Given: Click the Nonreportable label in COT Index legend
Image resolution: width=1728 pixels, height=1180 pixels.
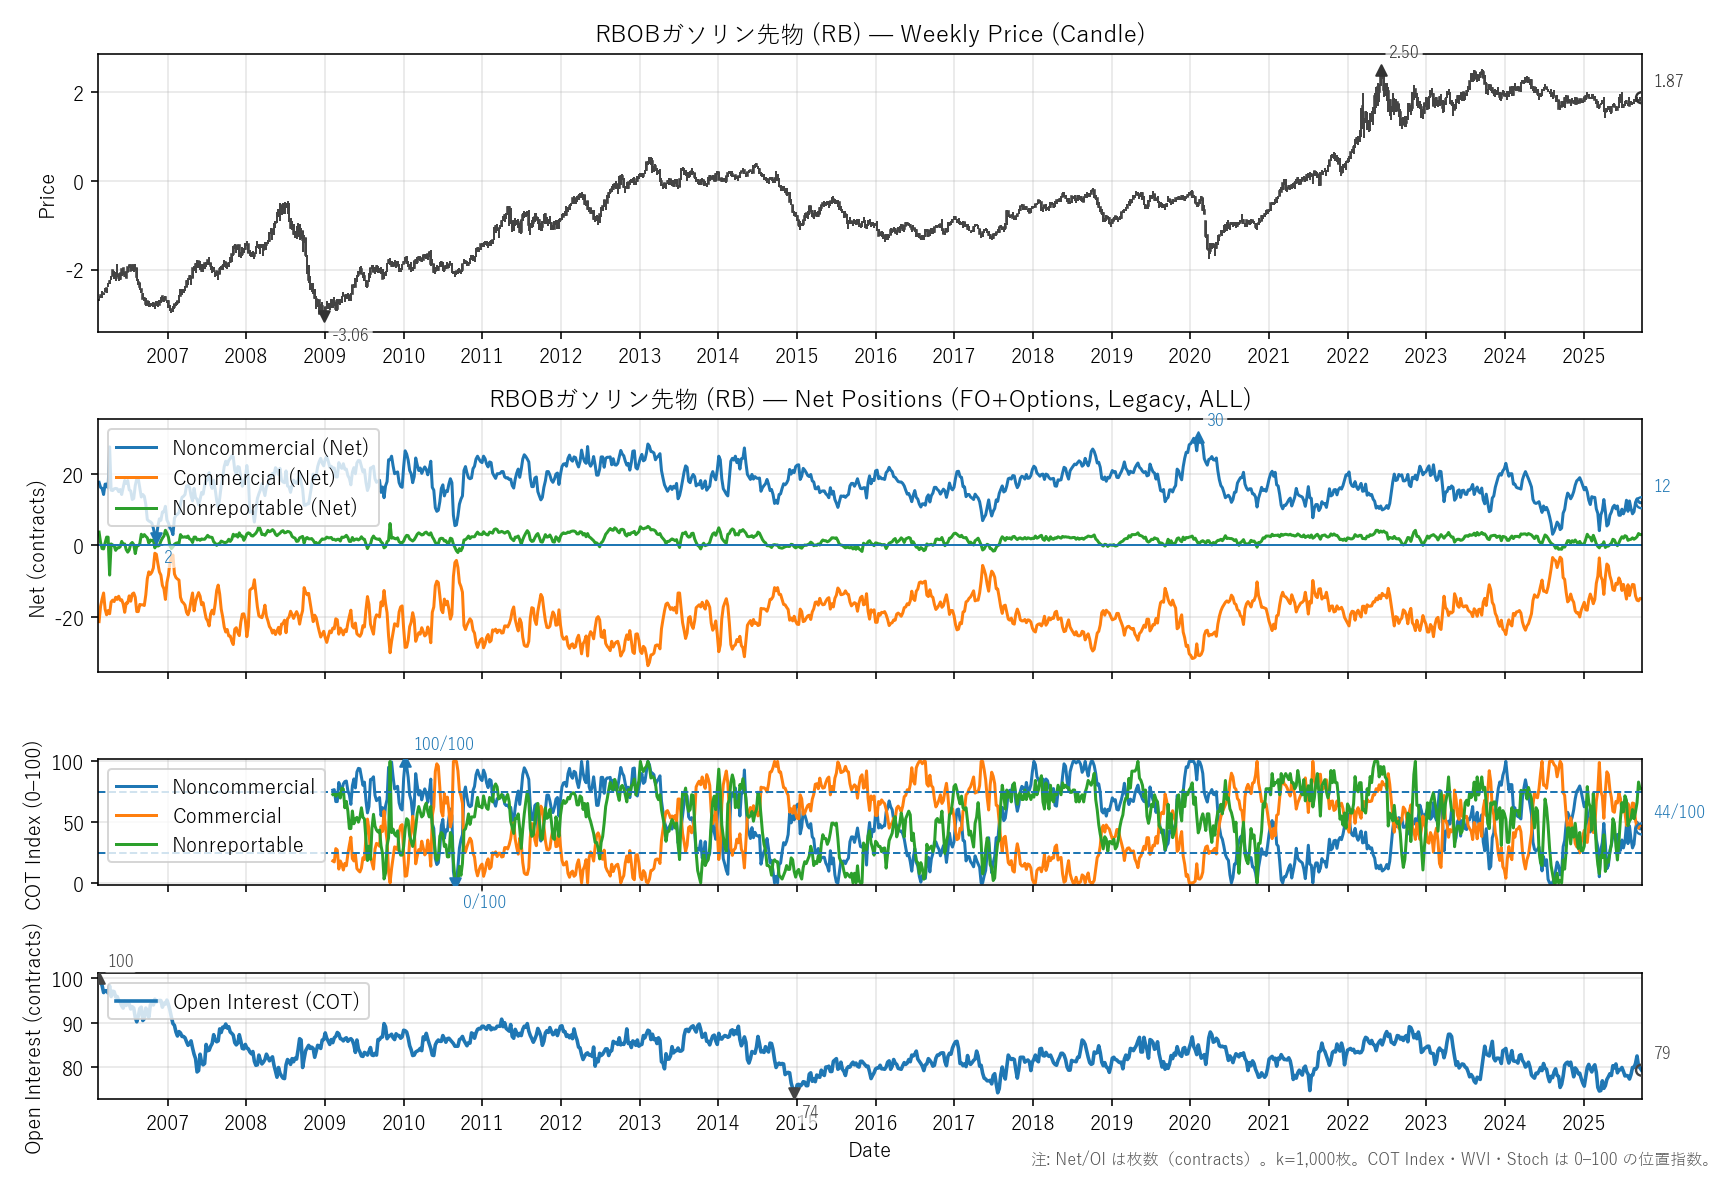Looking at the screenshot, I should coord(238,845).
